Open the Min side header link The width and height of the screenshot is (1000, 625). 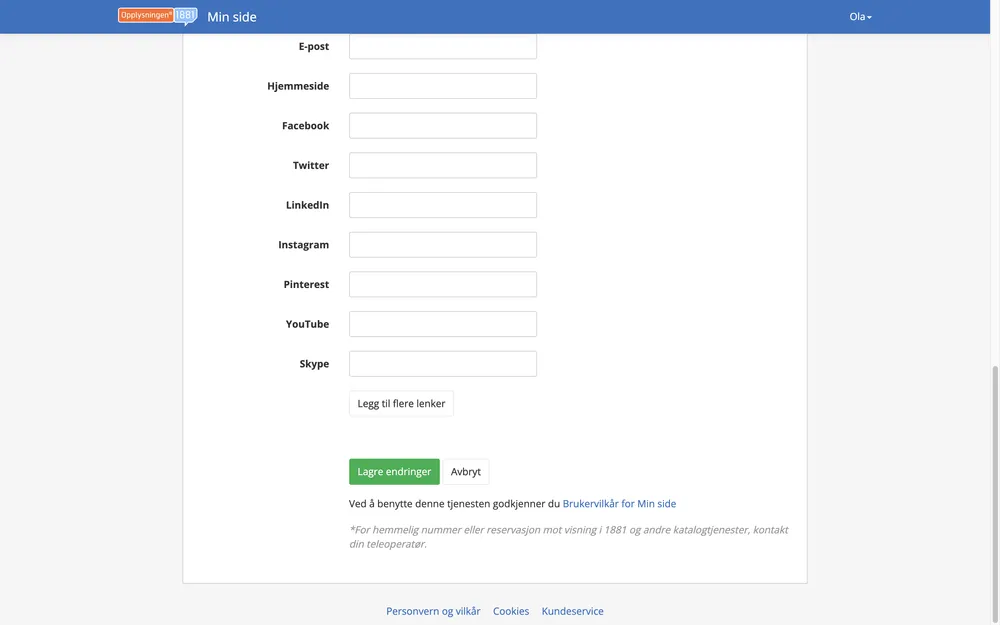point(232,17)
